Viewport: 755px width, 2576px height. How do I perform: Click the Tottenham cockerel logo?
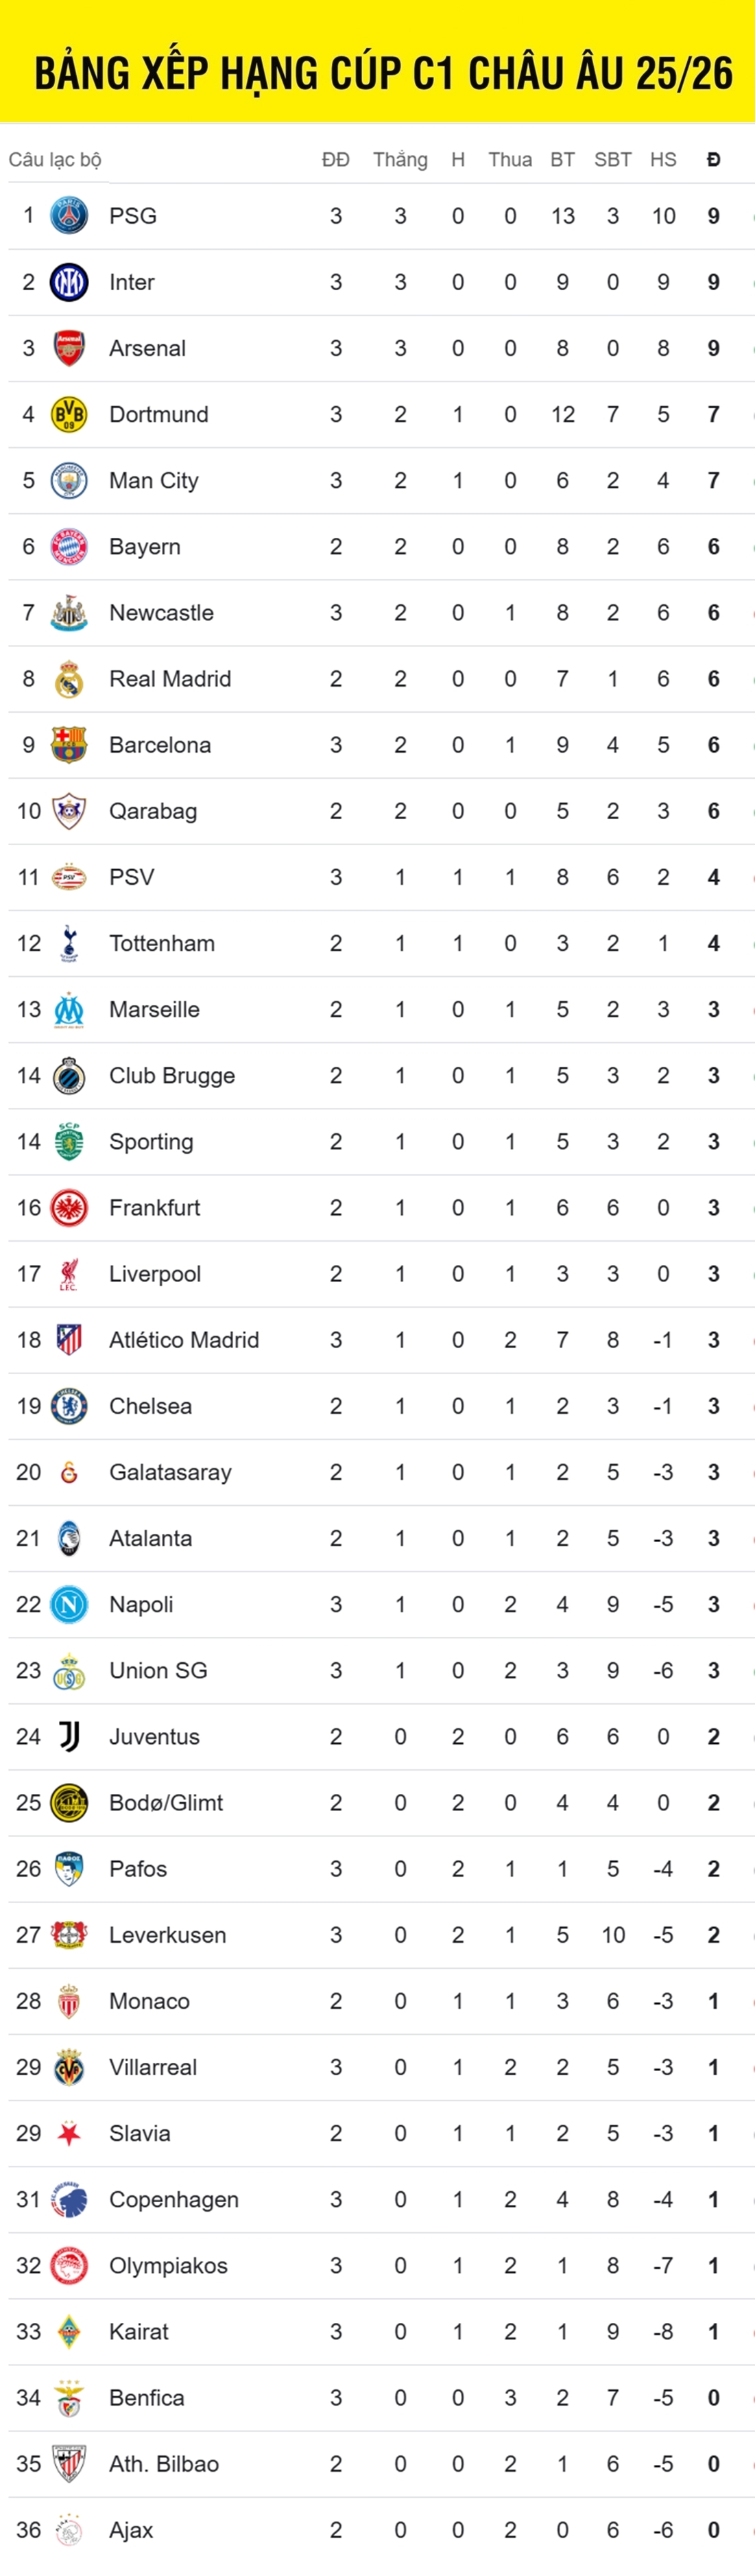(69, 943)
